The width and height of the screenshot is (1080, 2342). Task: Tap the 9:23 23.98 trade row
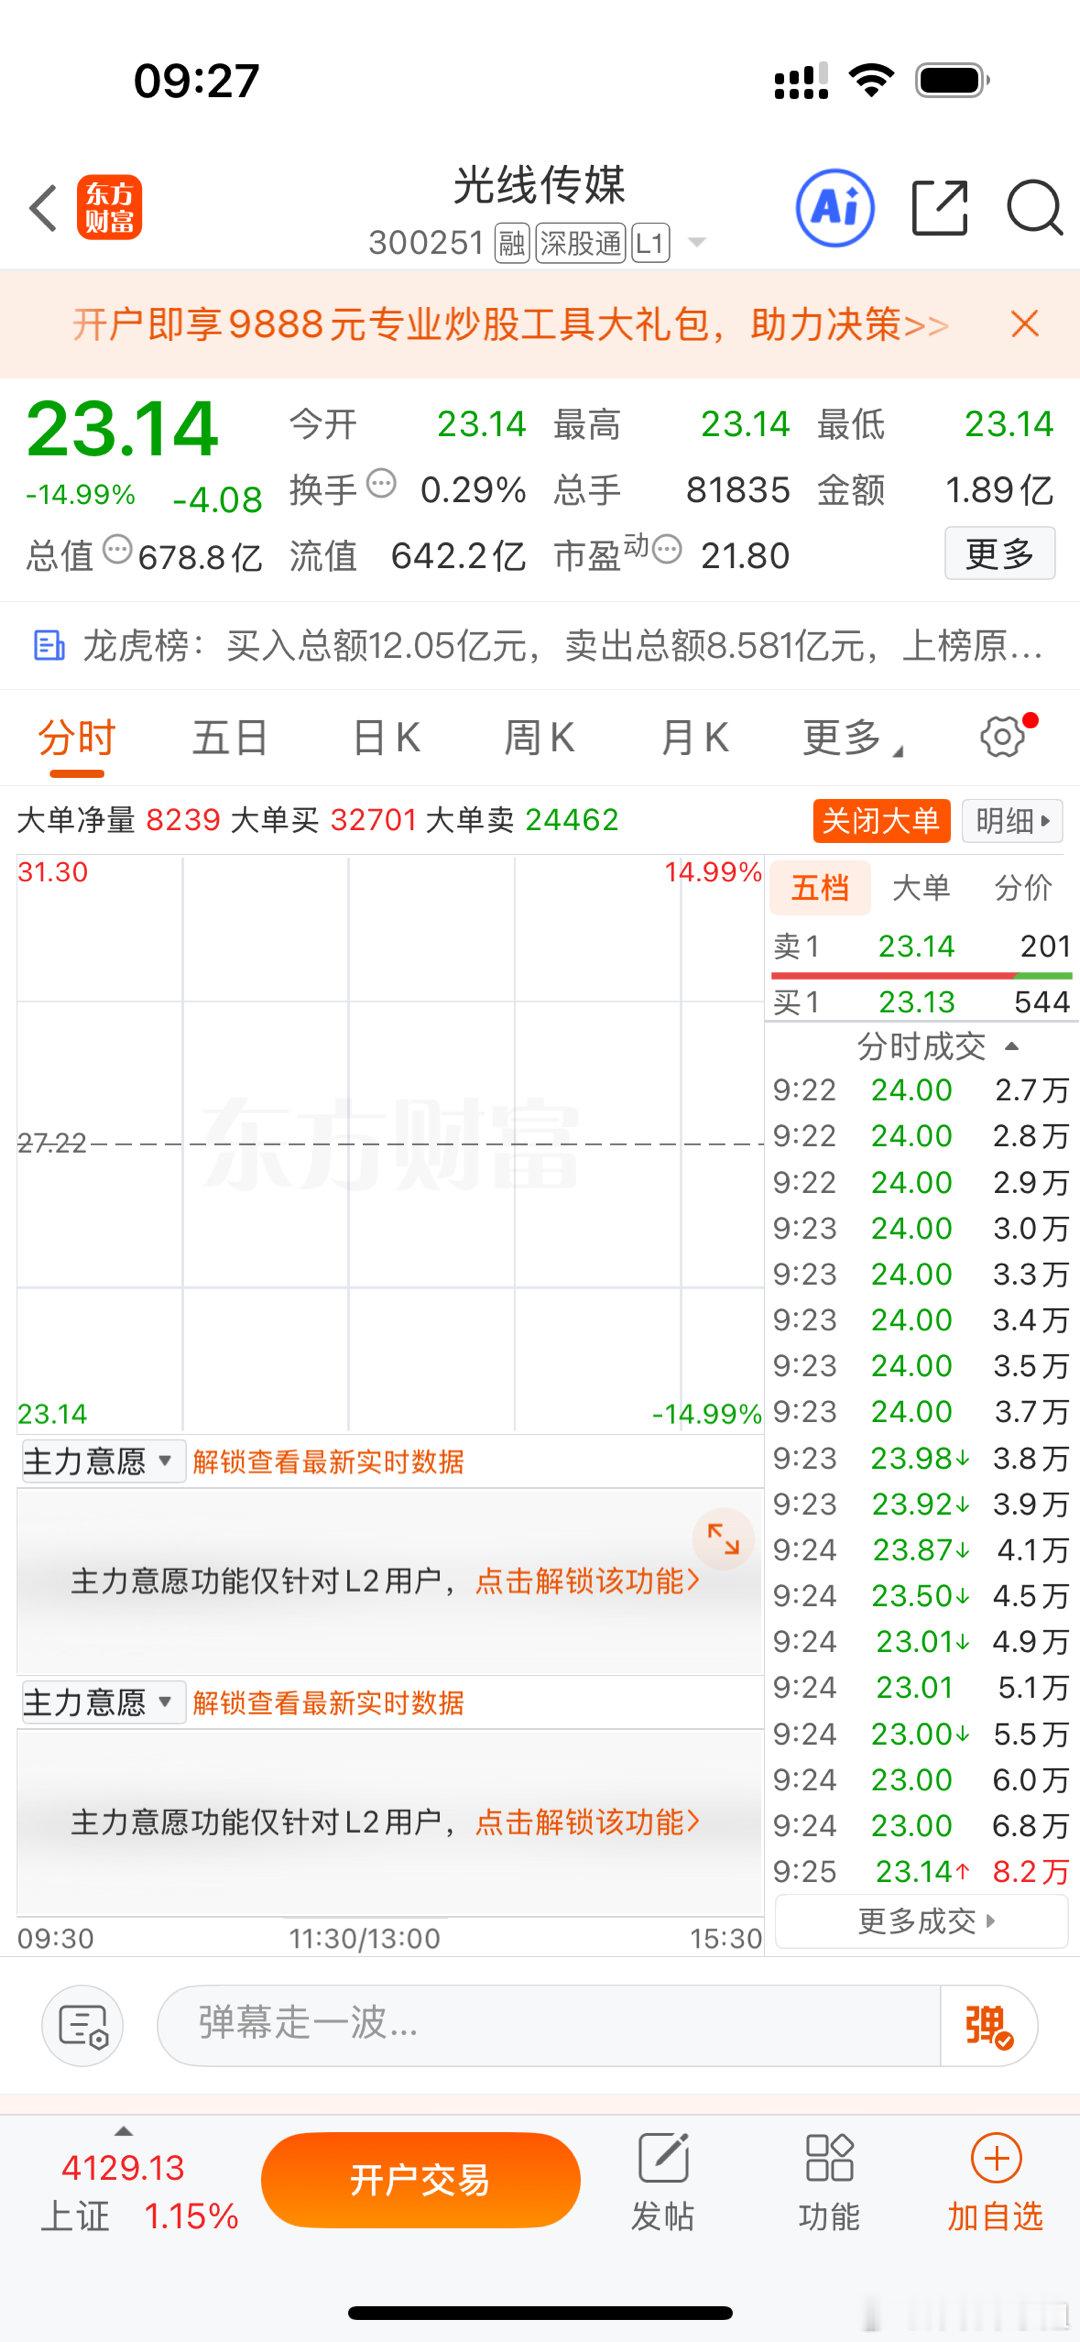921,1458
